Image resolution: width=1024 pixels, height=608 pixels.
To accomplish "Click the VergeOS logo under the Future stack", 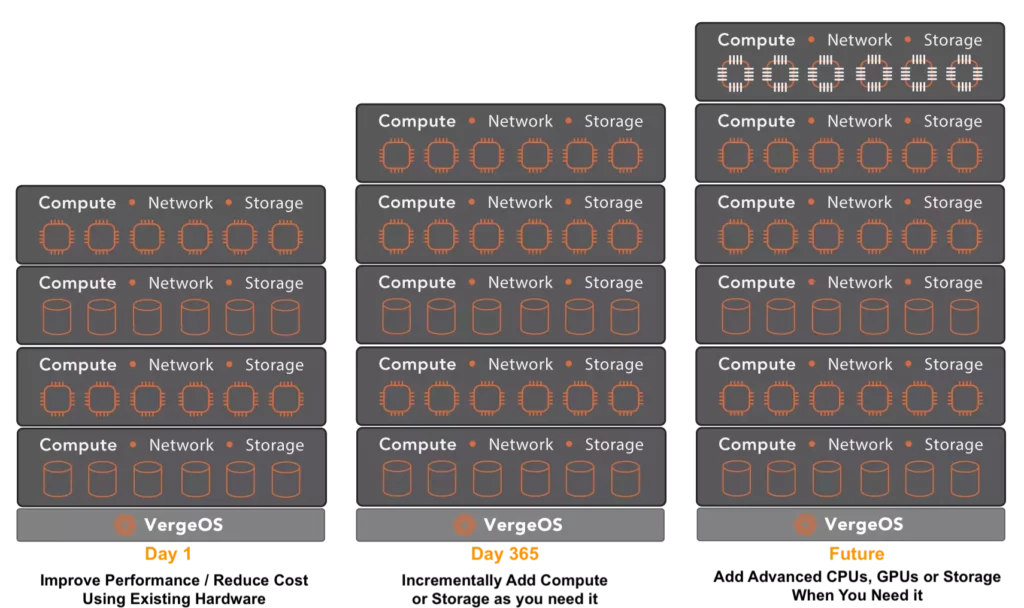I will tap(805, 524).
